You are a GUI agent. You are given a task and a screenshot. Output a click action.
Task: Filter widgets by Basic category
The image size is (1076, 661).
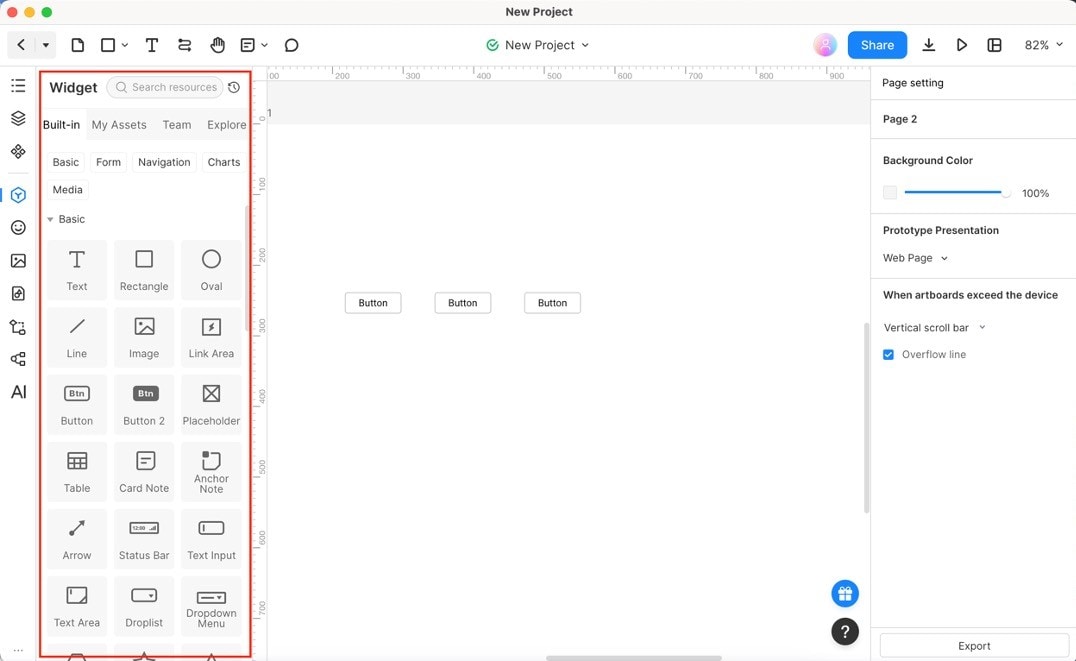(66, 162)
